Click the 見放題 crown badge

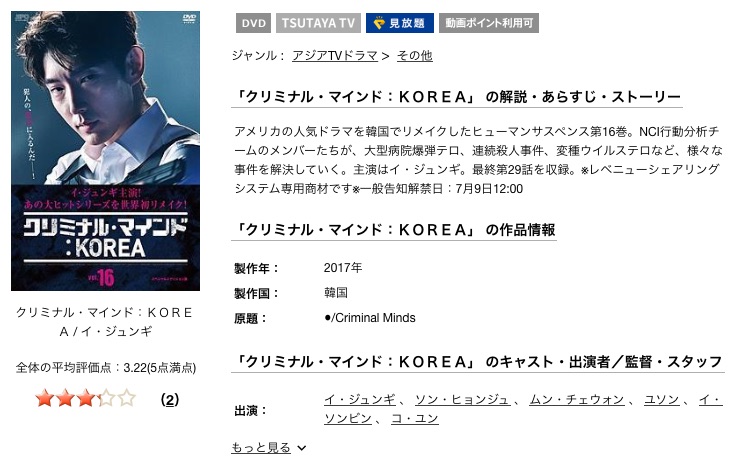[400, 23]
